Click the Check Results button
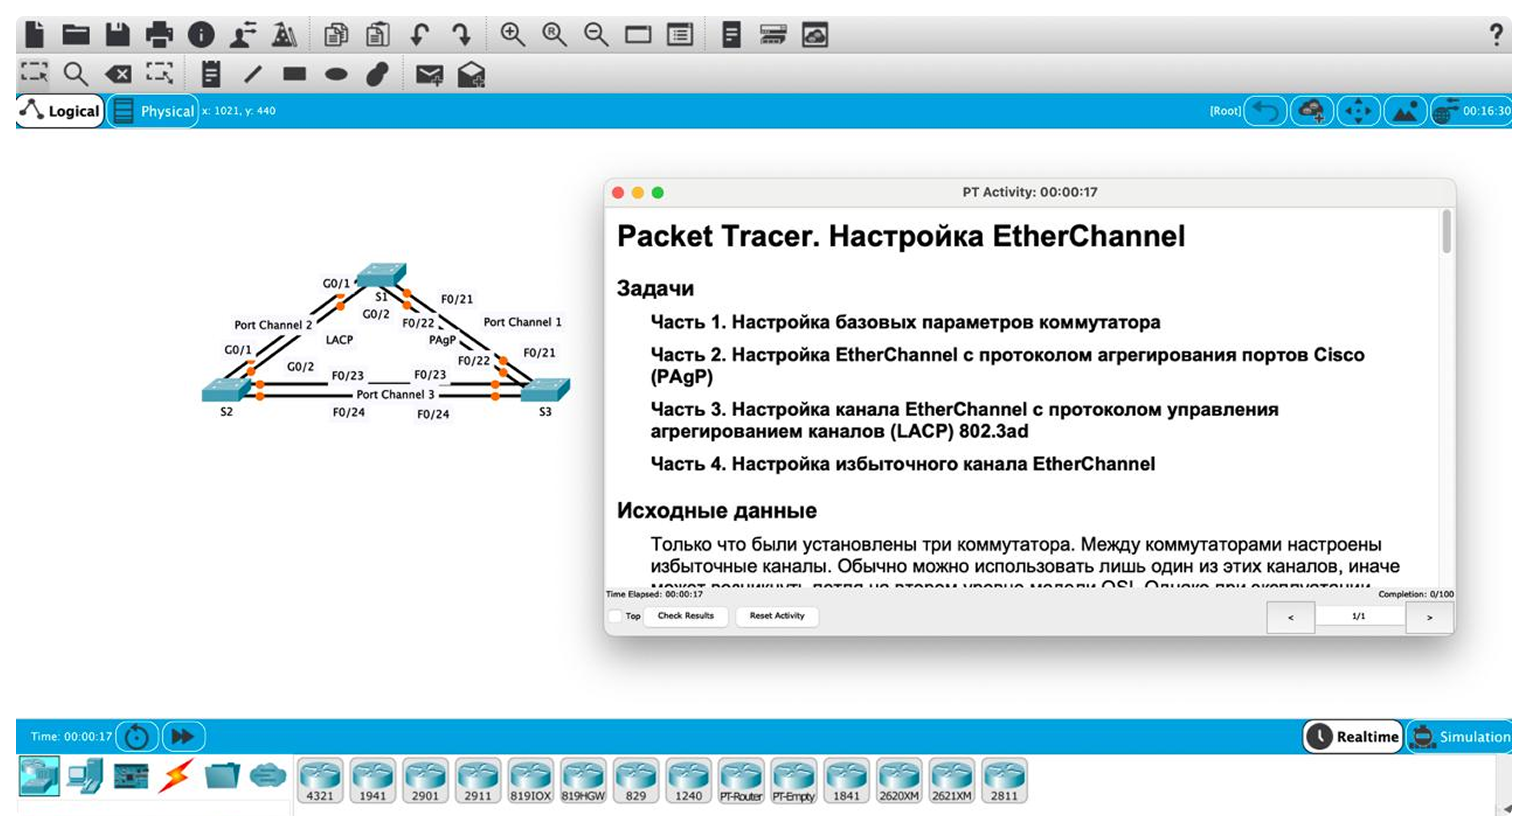Screen dimensions: 1528x832 pyautogui.click(x=686, y=616)
